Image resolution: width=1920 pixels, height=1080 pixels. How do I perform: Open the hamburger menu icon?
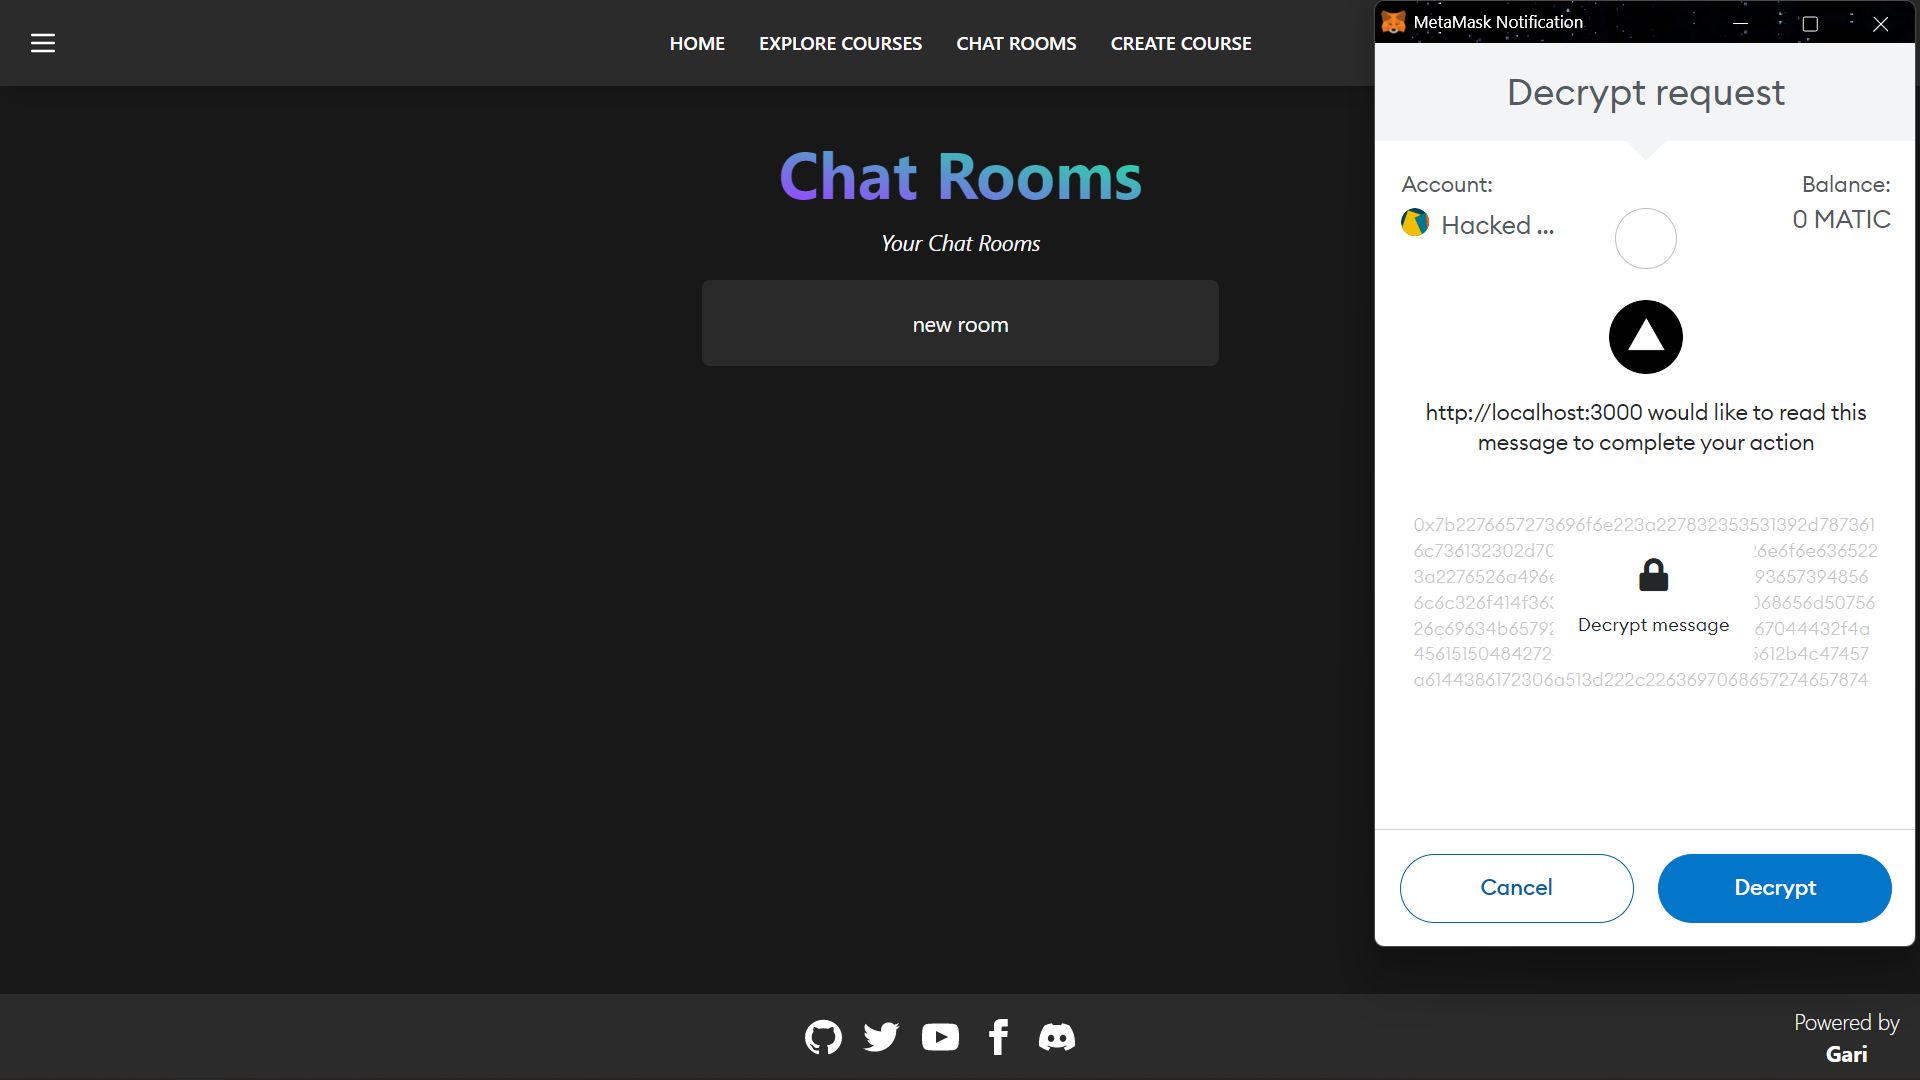click(43, 43)
